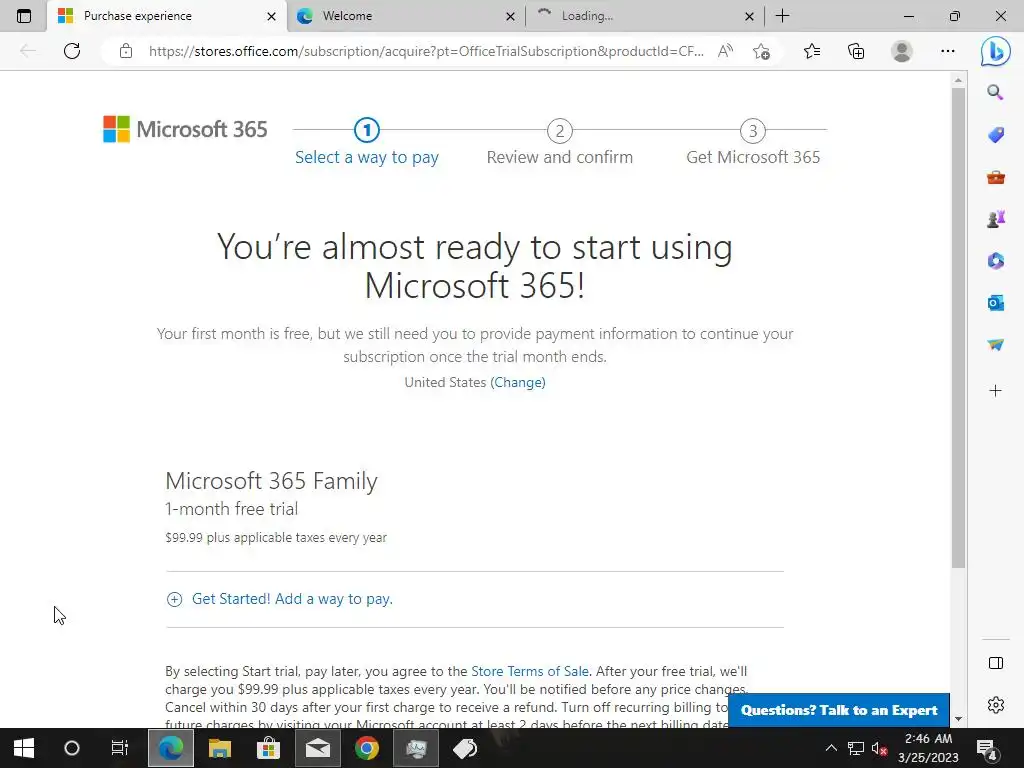Screen dimensions: 1024x768
Task: Open the browser profile icon
Action: coord(902,51)
